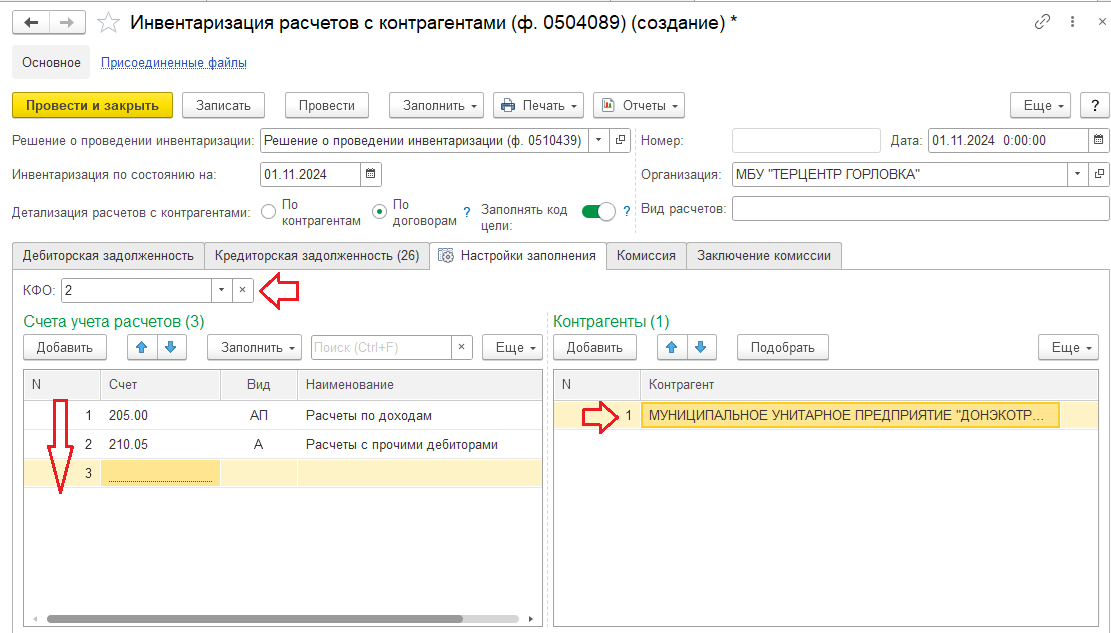This screenshot has height=633, width=1111.
Task: Add an account with Добавить in Счета
Action: [x=64, y=347]
